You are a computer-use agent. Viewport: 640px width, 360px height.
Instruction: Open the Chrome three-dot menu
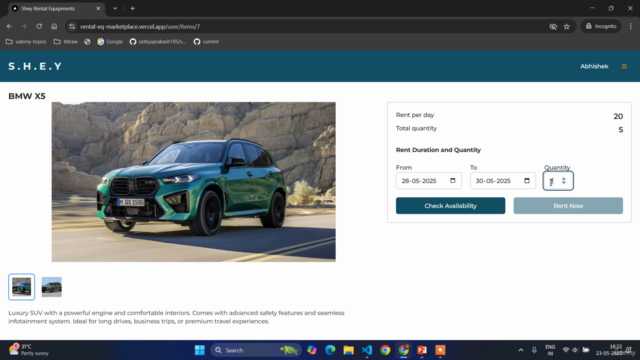click(631, 26)
